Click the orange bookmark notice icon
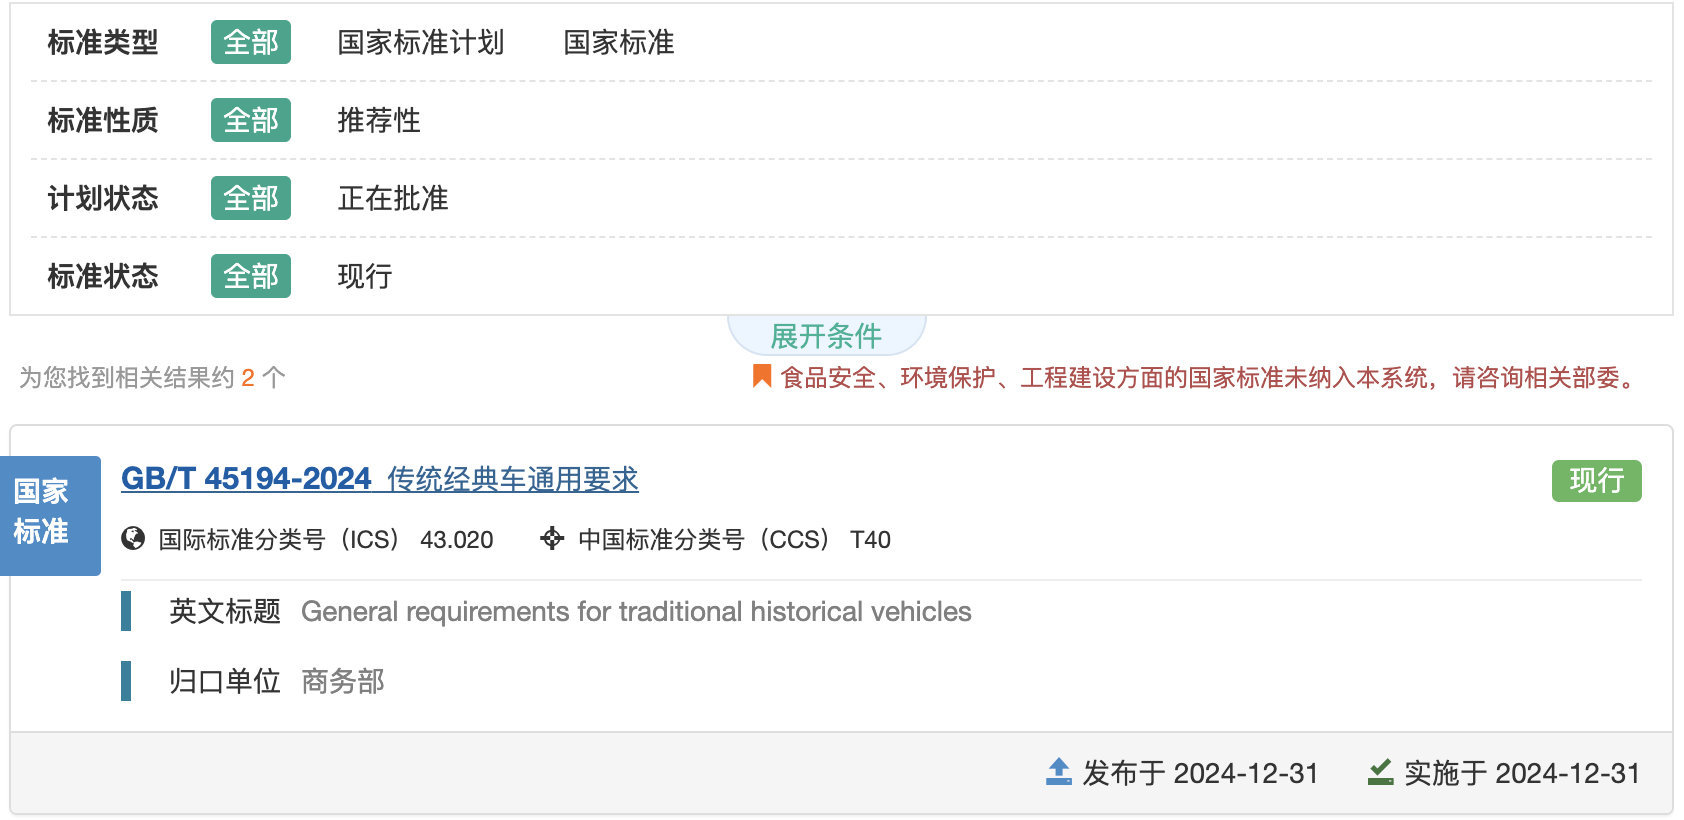The image size is (1684, 820). tap(762, 376)
